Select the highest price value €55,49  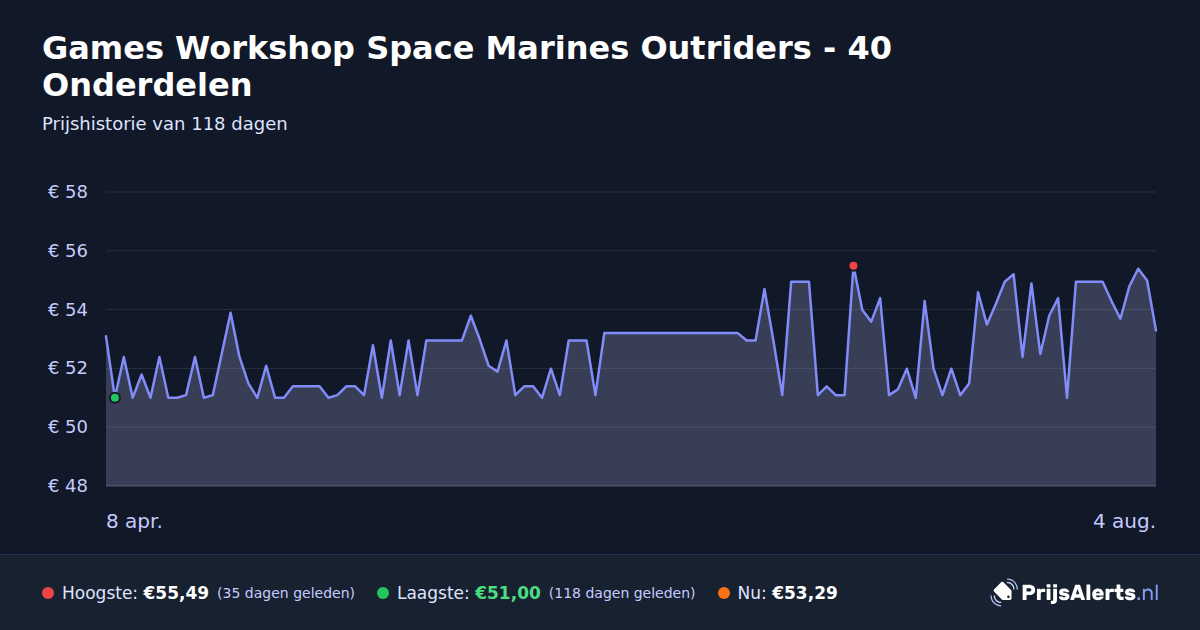pyautogui.click(x=176, y=593)
